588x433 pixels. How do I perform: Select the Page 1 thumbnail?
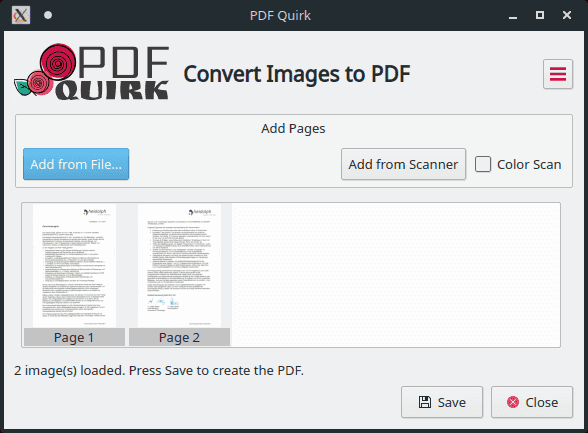point(74,274)
